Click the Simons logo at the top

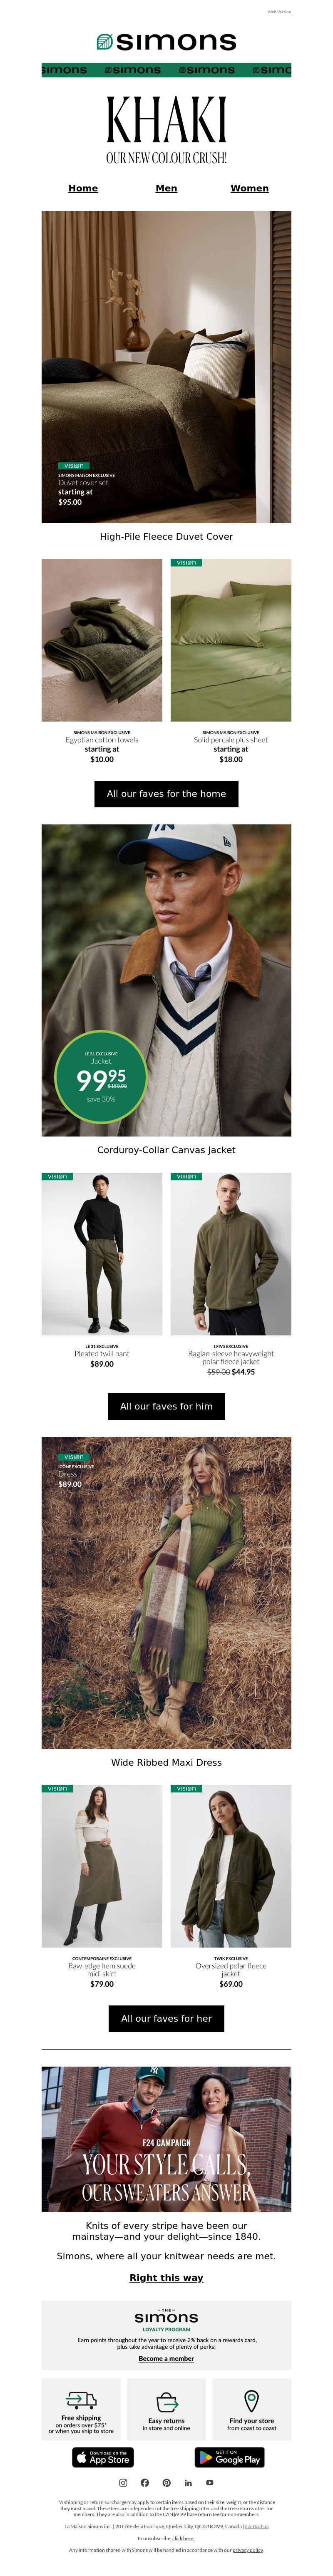coord(166,41)
